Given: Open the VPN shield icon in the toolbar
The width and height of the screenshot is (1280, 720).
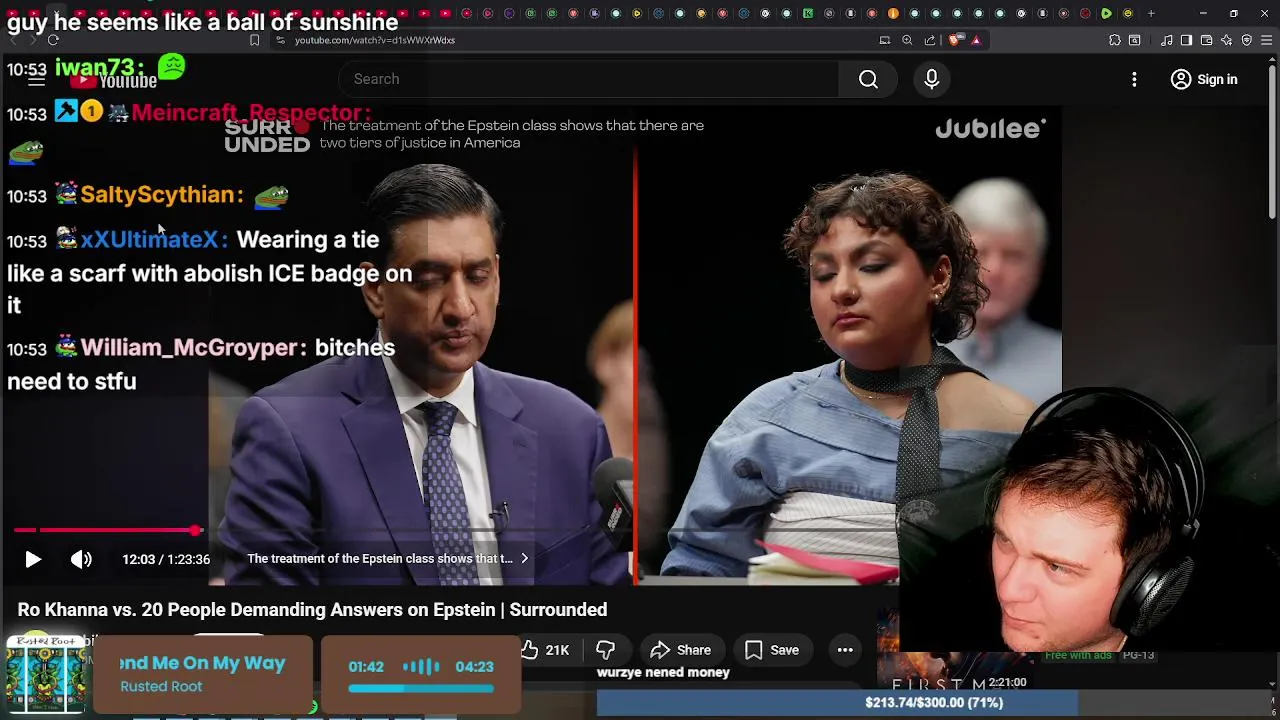Looking at the screenshot, I should click(x=1247, y=40).
